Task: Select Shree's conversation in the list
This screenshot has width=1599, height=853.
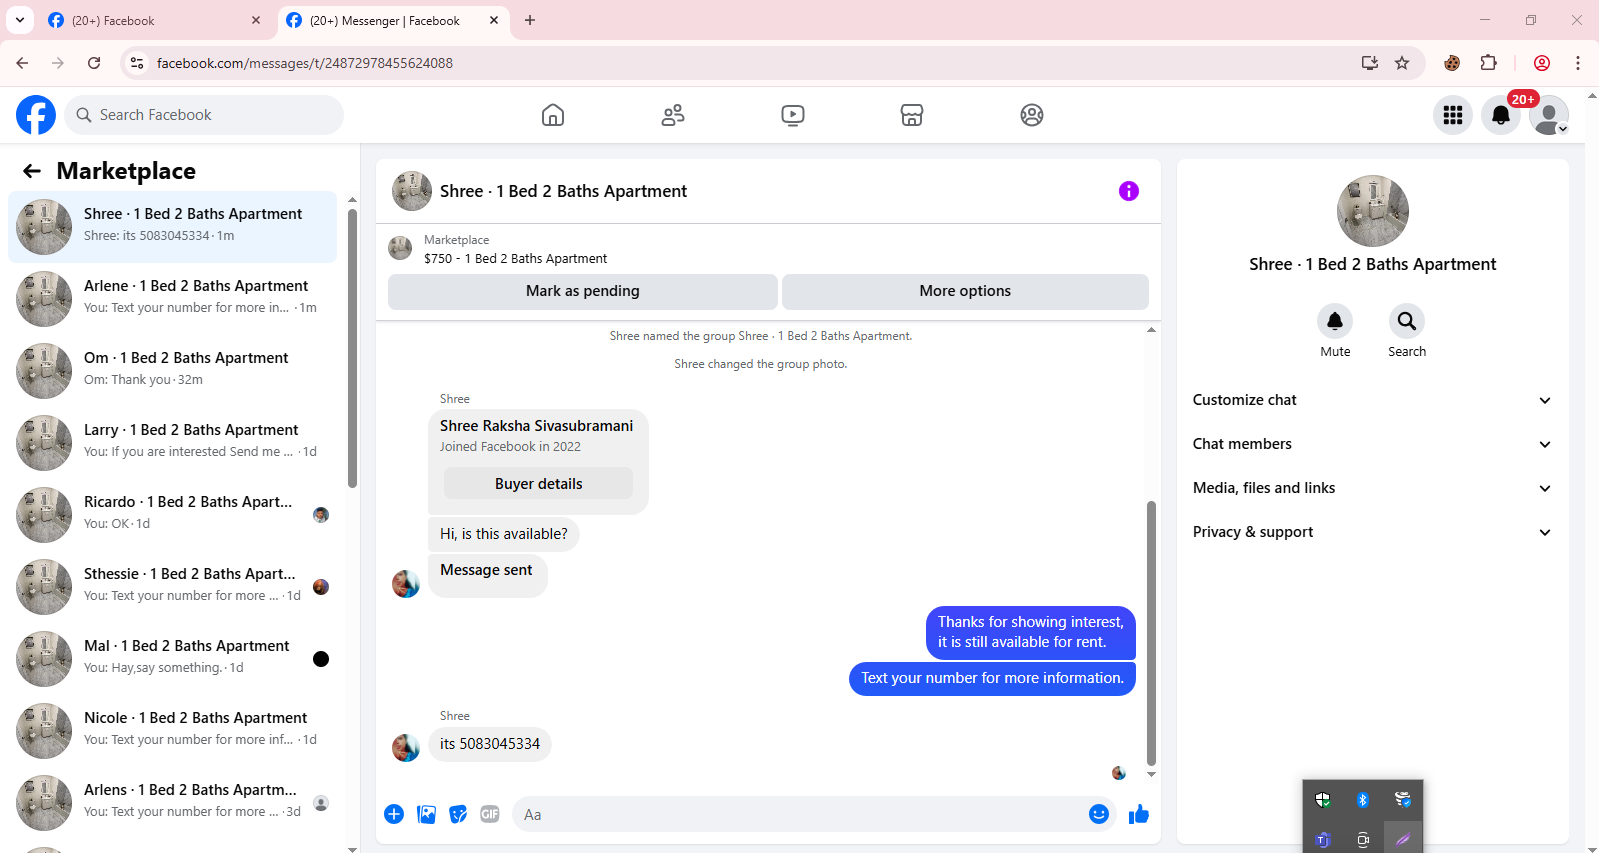Action: [x=173, y=227]
